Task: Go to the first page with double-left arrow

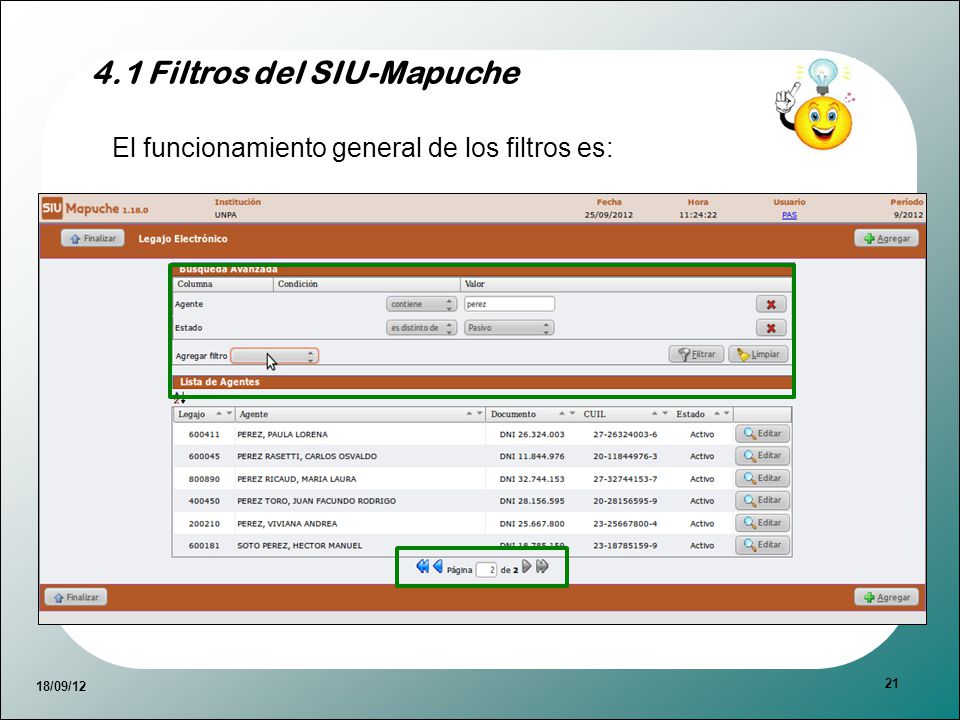Action: [422, 566]
